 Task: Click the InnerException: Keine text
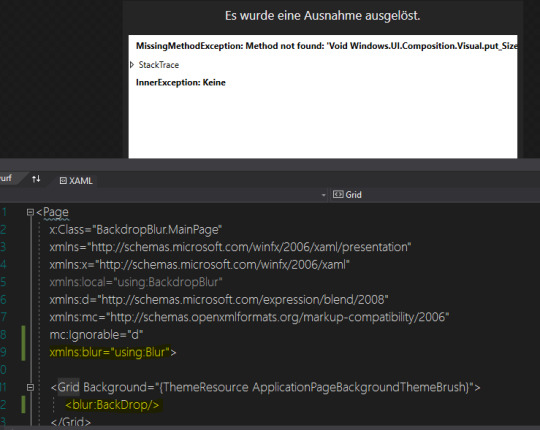(x=180, y=83)
